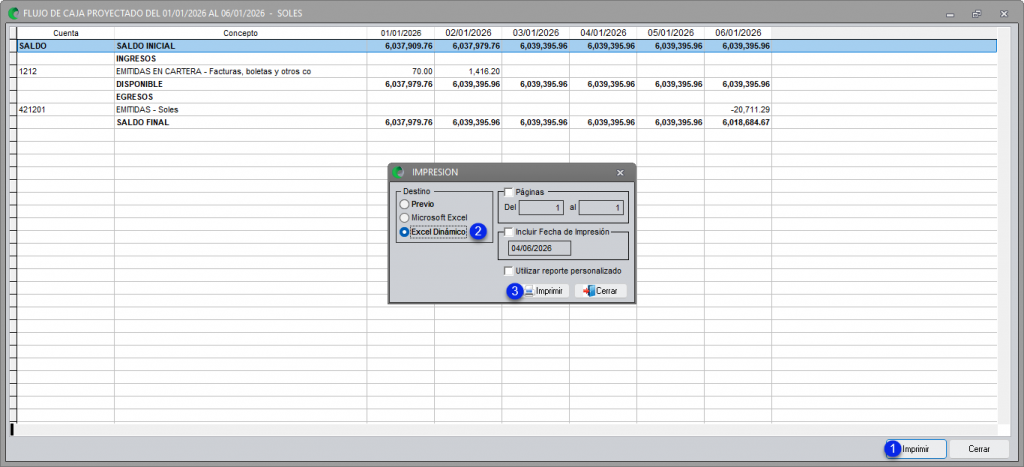
Task: Click the INGRESOS row label
Action: coord(135,59)
